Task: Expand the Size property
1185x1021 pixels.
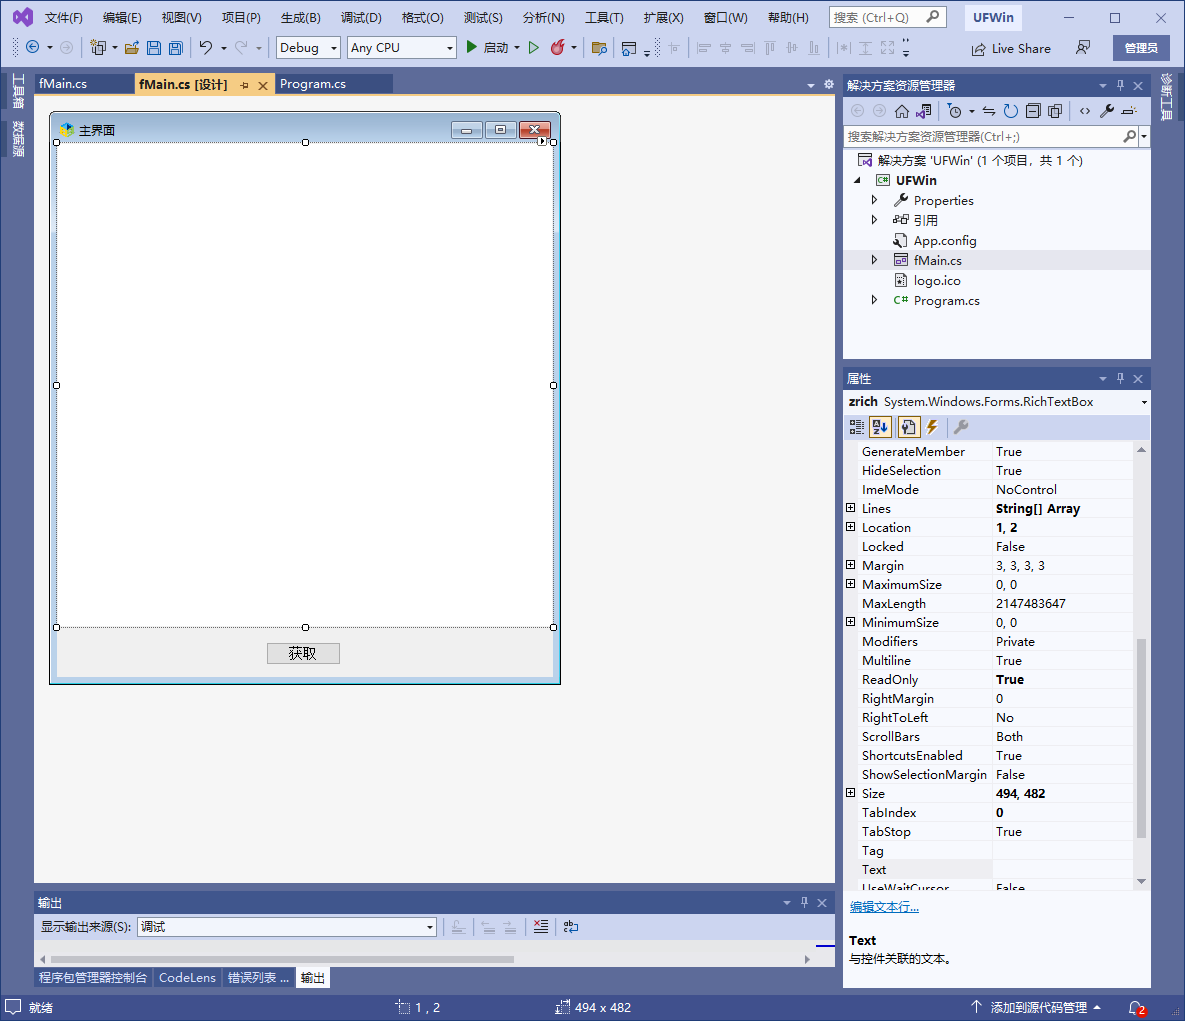Action: [x=850, y=793]
